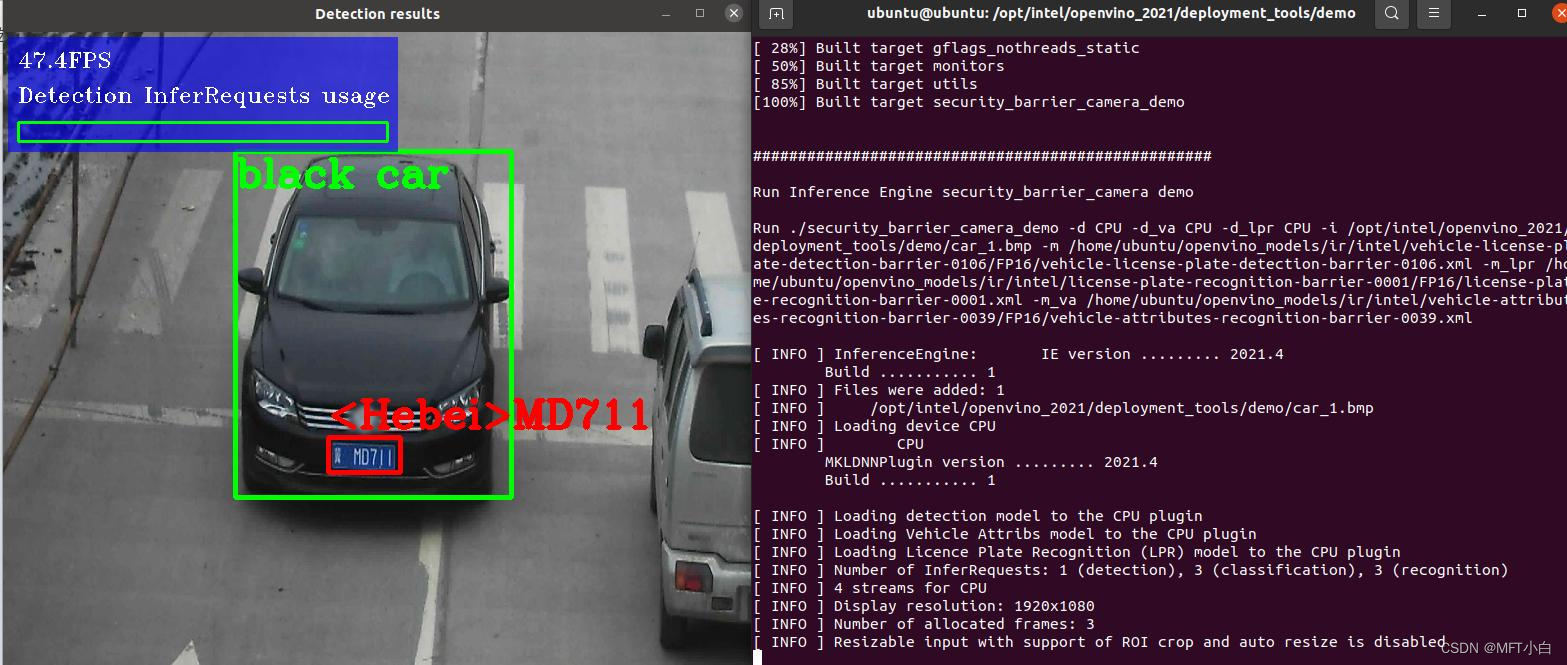Maximize the Detection results window icon
1567x665 pixels.
pyautogui.click(x=701, y=13)
